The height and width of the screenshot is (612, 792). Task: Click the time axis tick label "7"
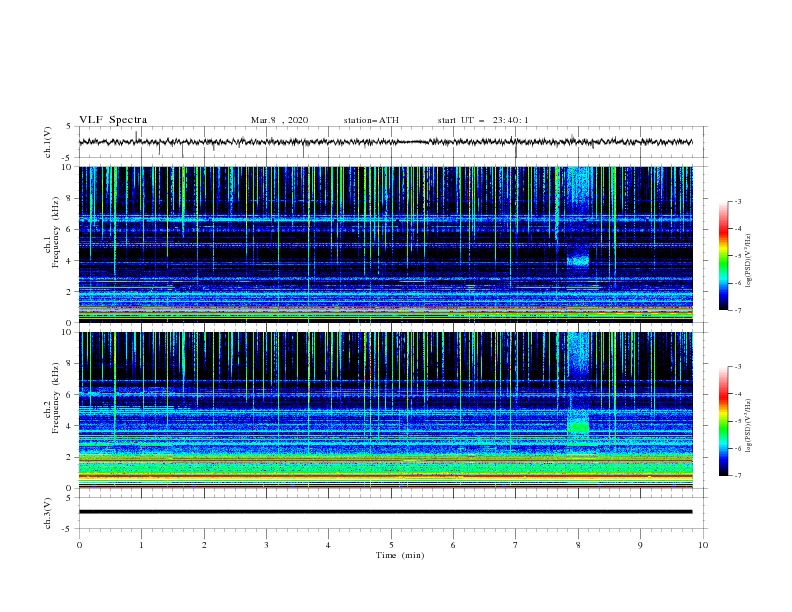point(516,545)
